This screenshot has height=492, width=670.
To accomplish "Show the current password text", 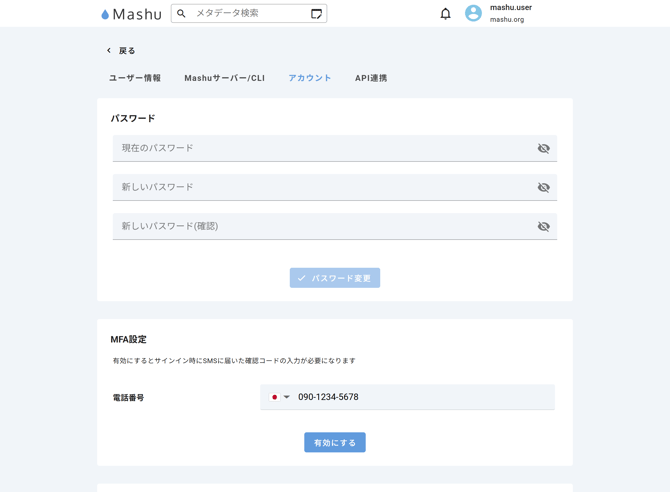I will coord(543,149).
